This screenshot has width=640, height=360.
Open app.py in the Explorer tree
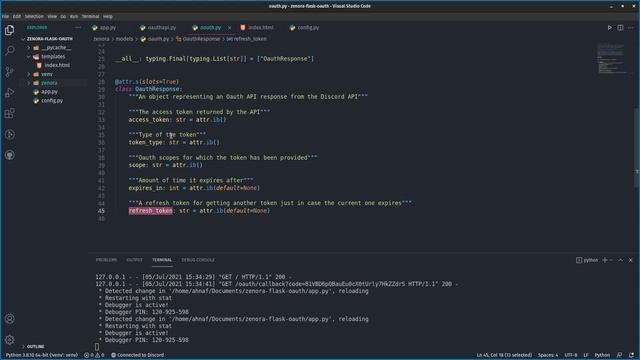[x=49, y=92]
